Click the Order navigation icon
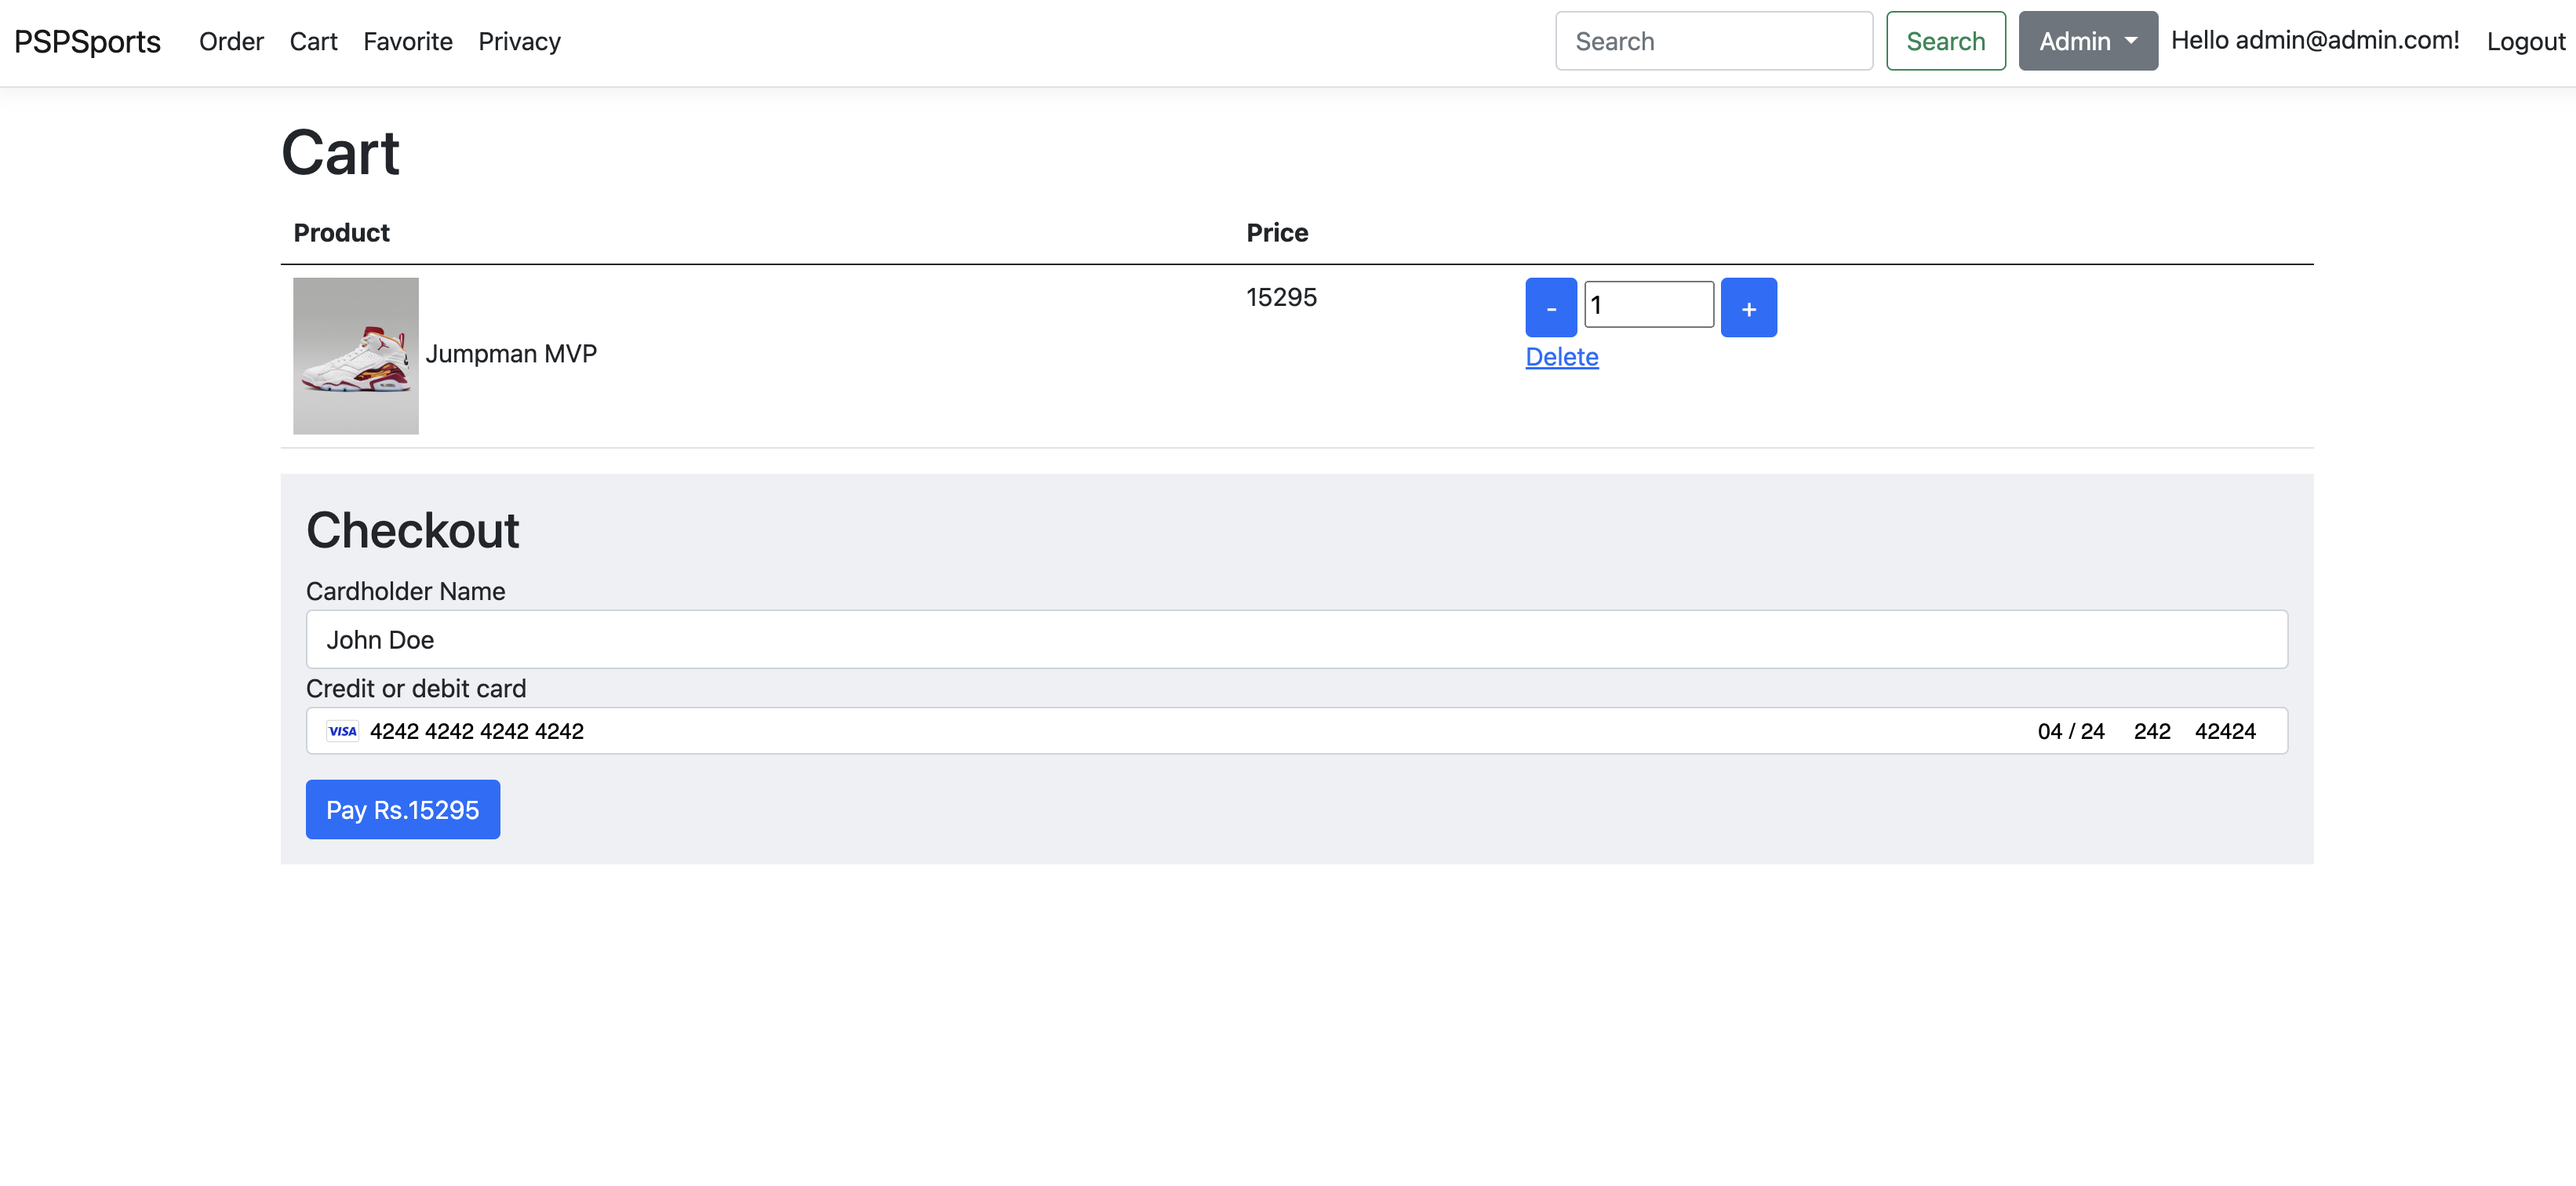Viewport: 2576px width, 1186px height. [230, 41]
